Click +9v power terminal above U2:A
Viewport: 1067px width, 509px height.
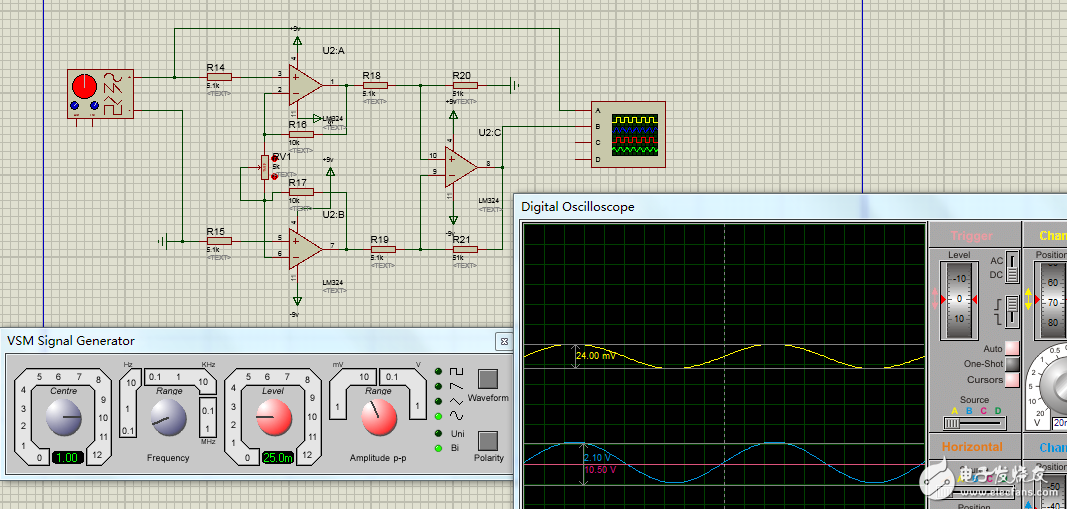click(x=297, y=40)
